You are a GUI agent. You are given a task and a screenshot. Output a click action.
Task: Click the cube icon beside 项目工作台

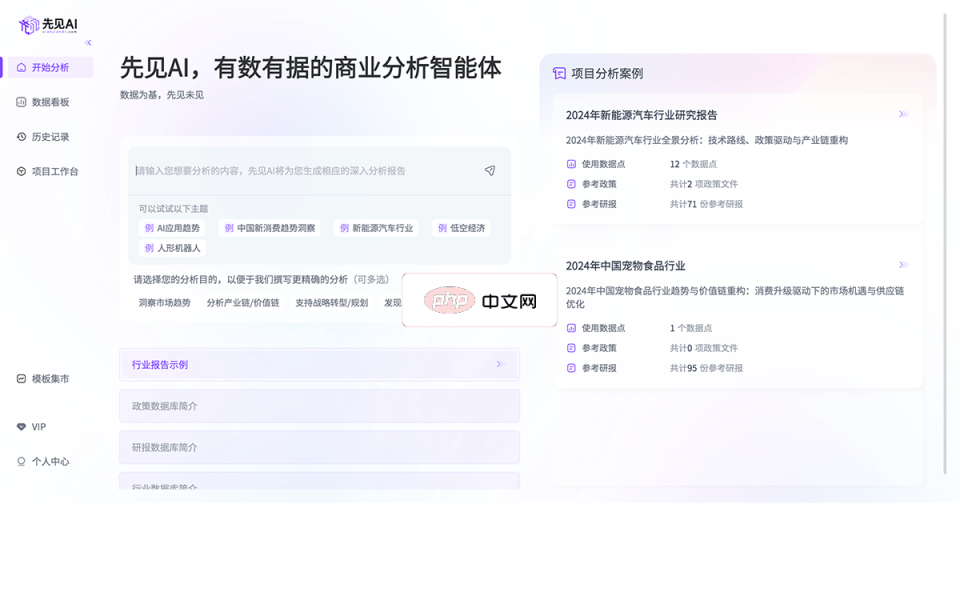click(x=21, y=171)
